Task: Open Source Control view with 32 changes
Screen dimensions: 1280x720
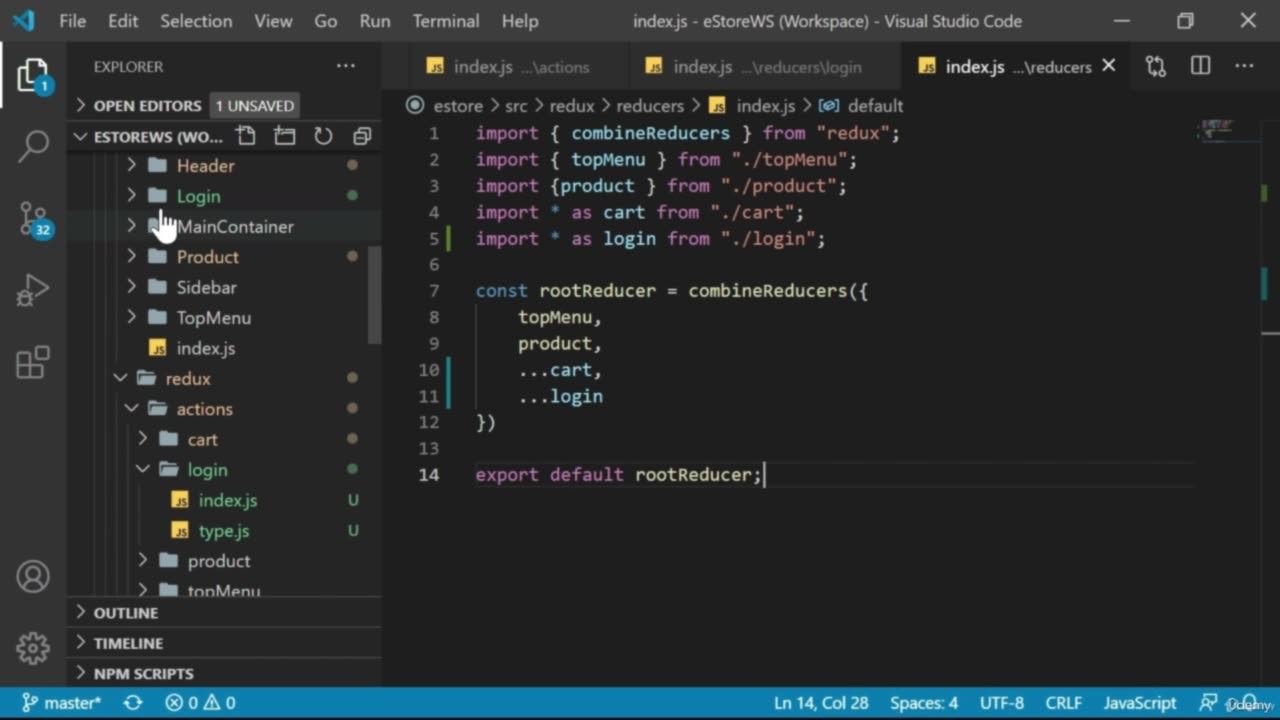Action: (33, 218)
